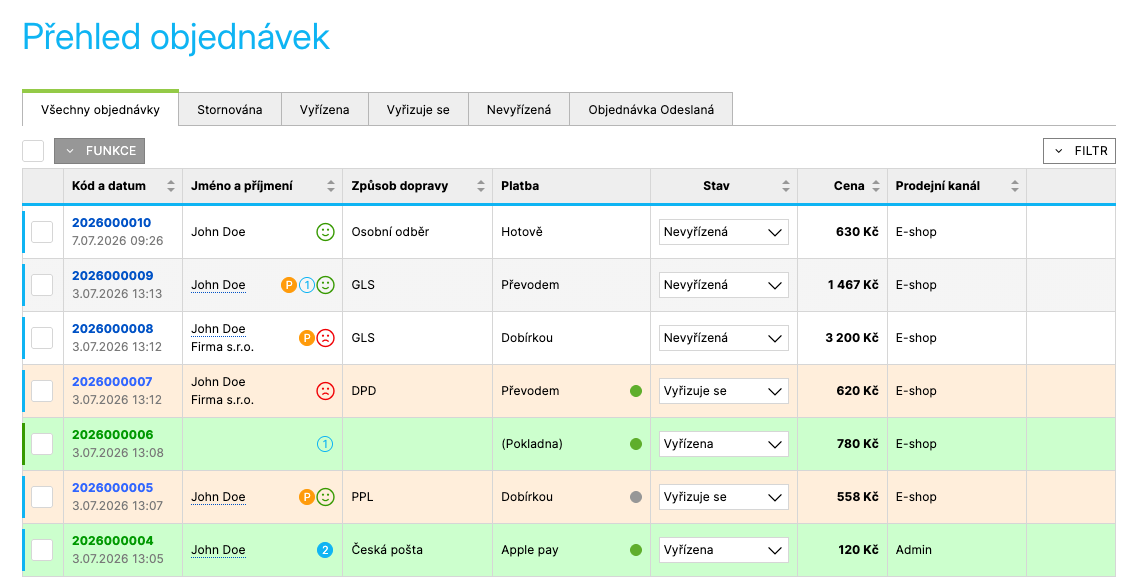Open order link 2026000008
The height and width of the screenshot is (577, 1138).
pos(112,329)
